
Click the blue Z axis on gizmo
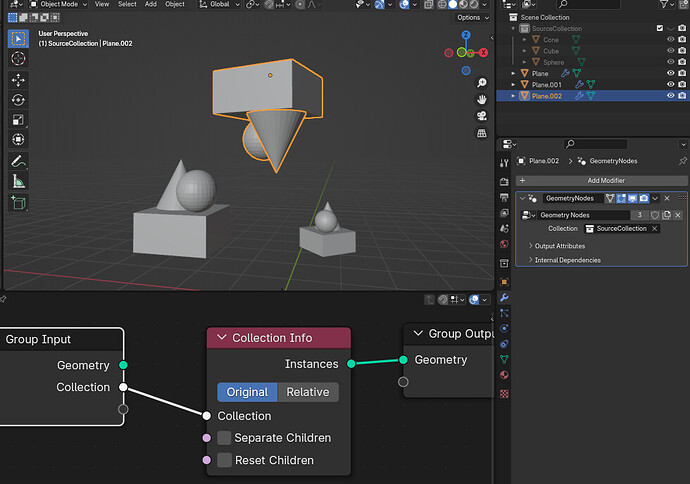[x=466, y=35]
